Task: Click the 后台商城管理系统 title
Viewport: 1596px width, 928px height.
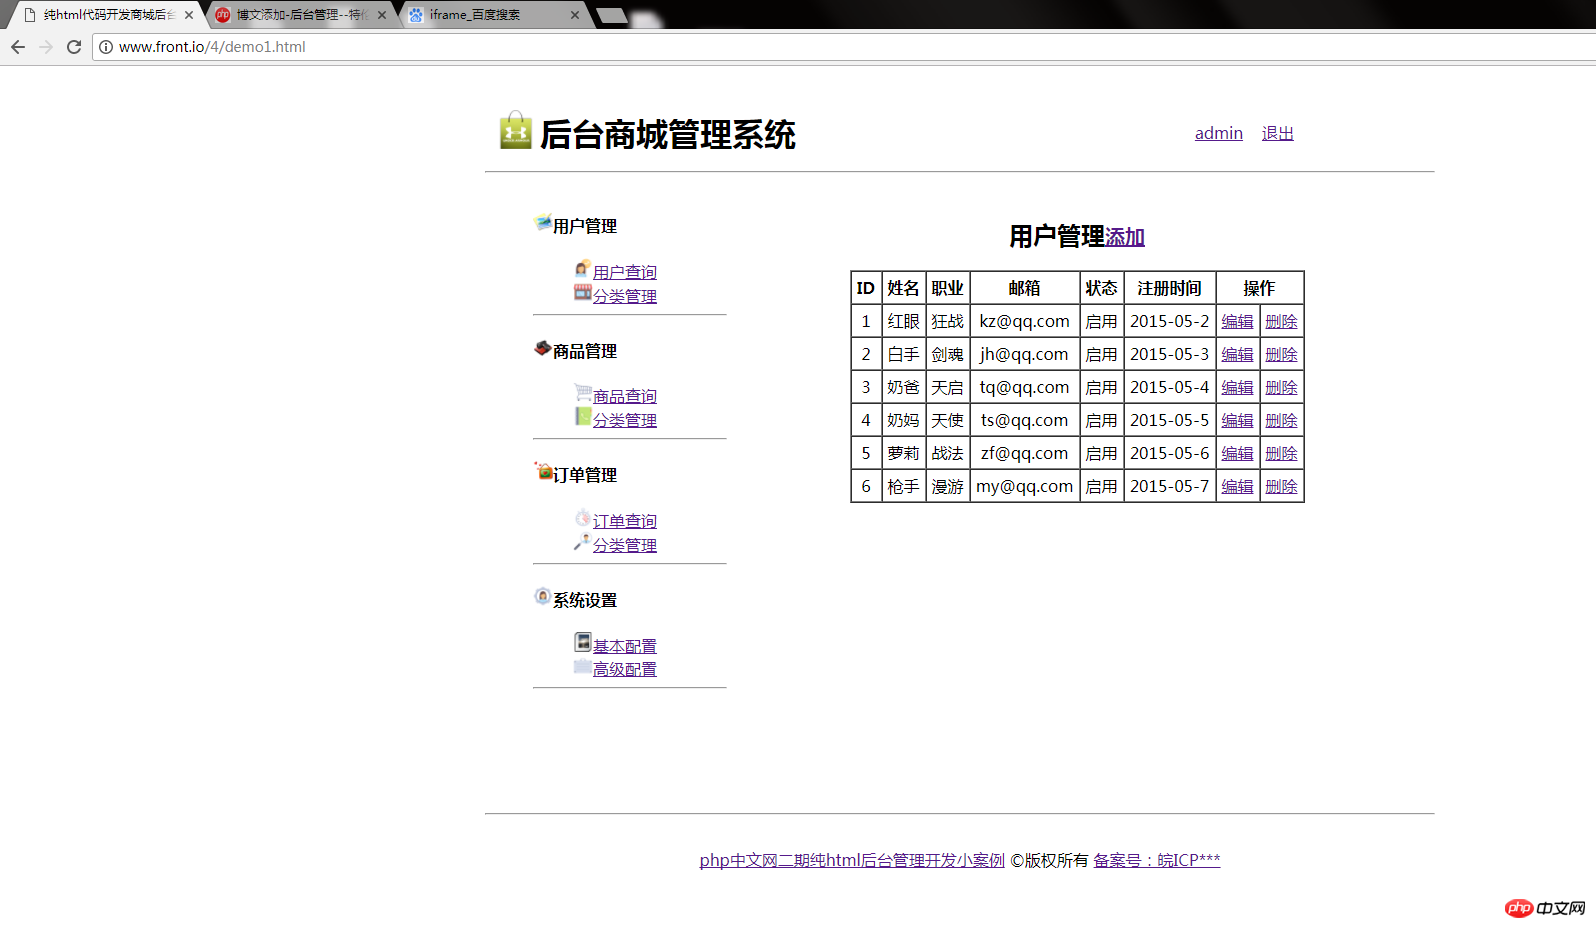Action: (668, 134)
